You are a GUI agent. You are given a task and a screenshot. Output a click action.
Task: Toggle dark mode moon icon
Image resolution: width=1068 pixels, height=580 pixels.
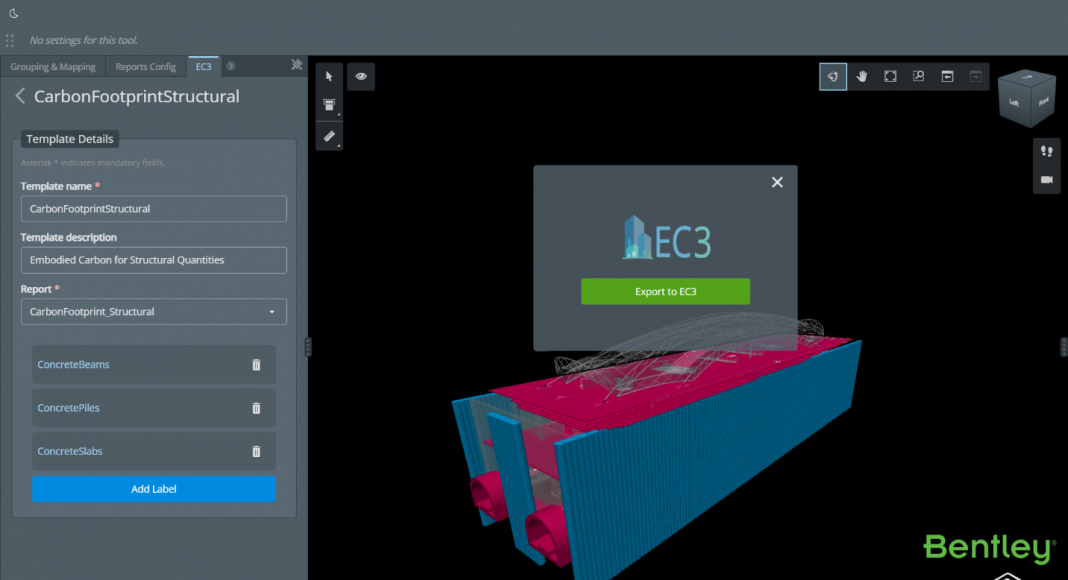(13, 14)
